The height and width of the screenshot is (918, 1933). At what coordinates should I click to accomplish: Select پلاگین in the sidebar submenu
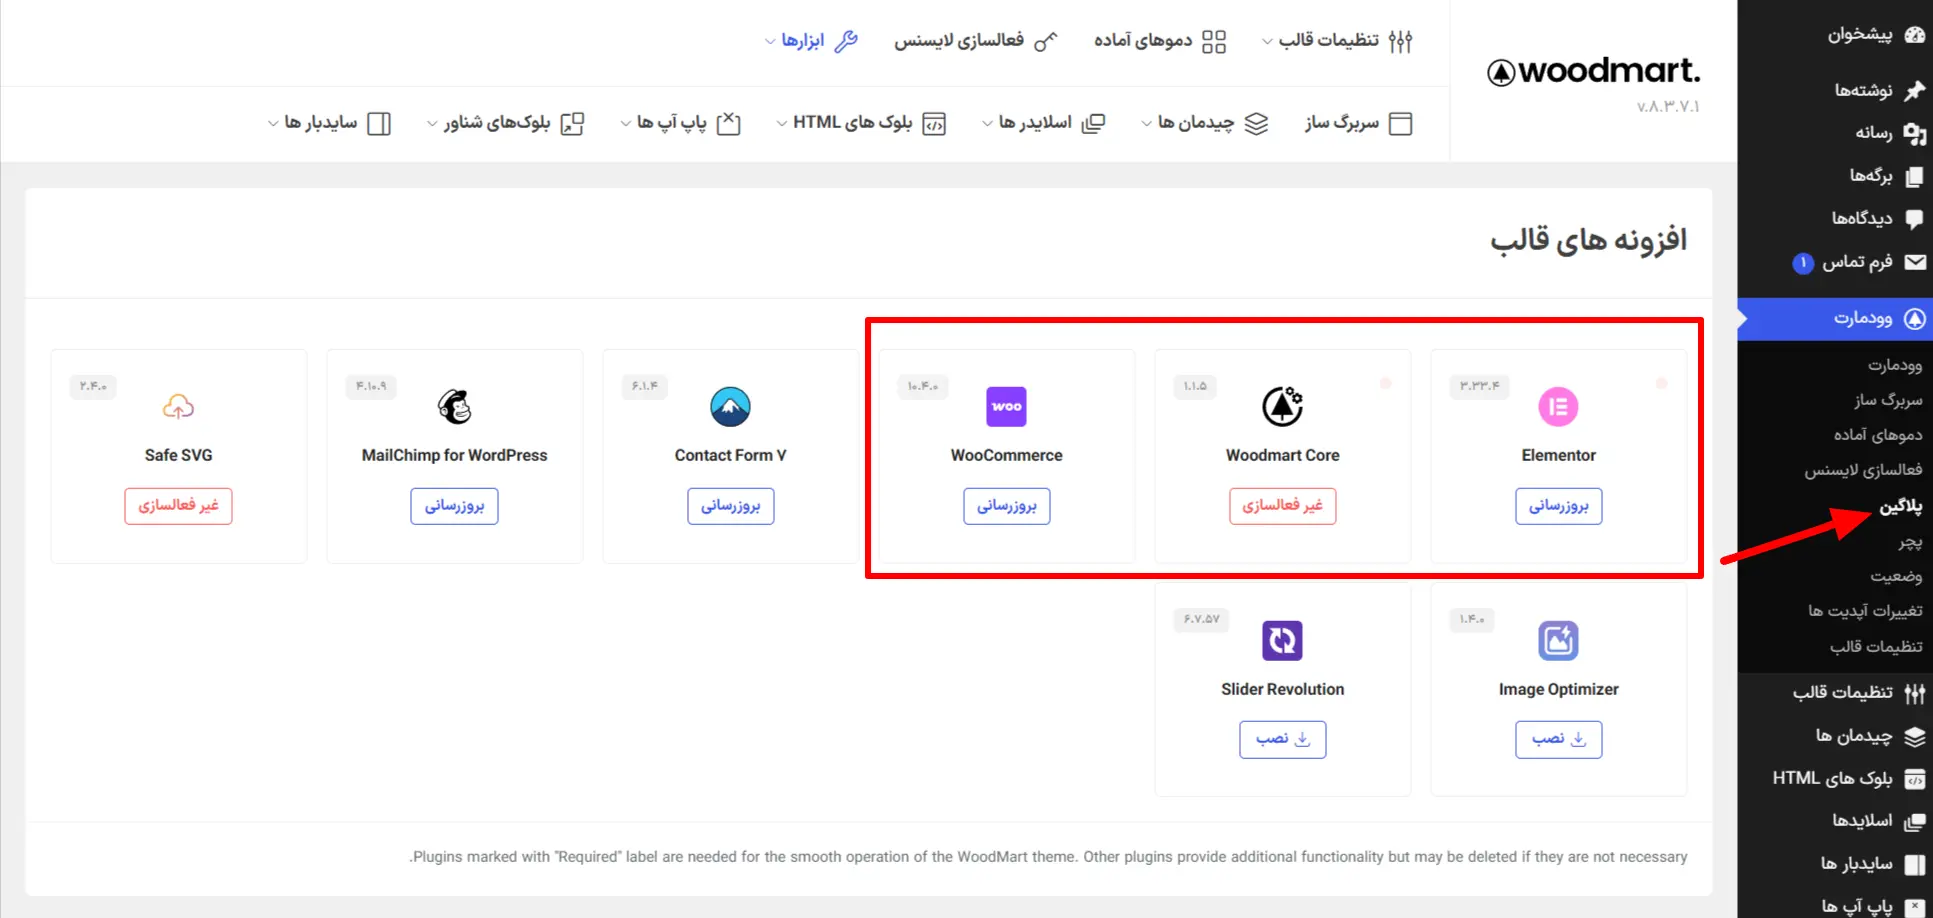click(x=1900, y=506)
